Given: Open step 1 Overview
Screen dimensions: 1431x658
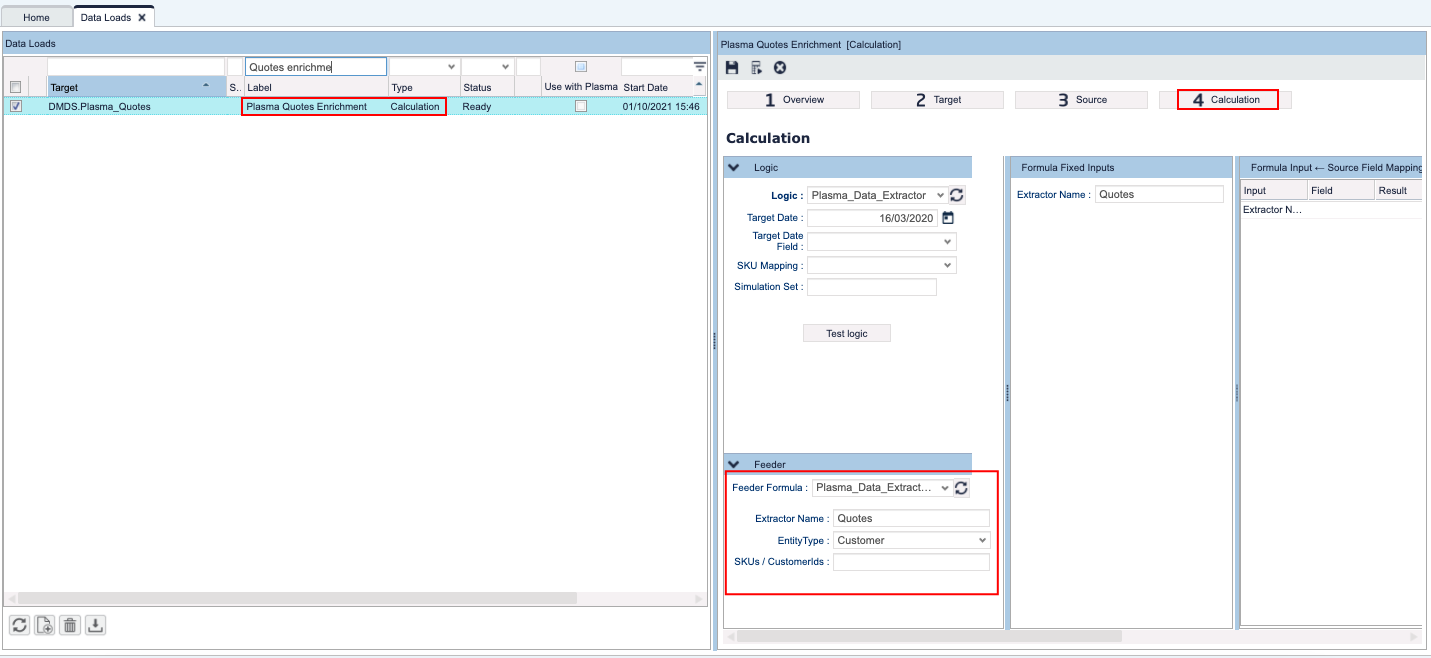Looking at the screenshot, I should click(x=792, y=99).
